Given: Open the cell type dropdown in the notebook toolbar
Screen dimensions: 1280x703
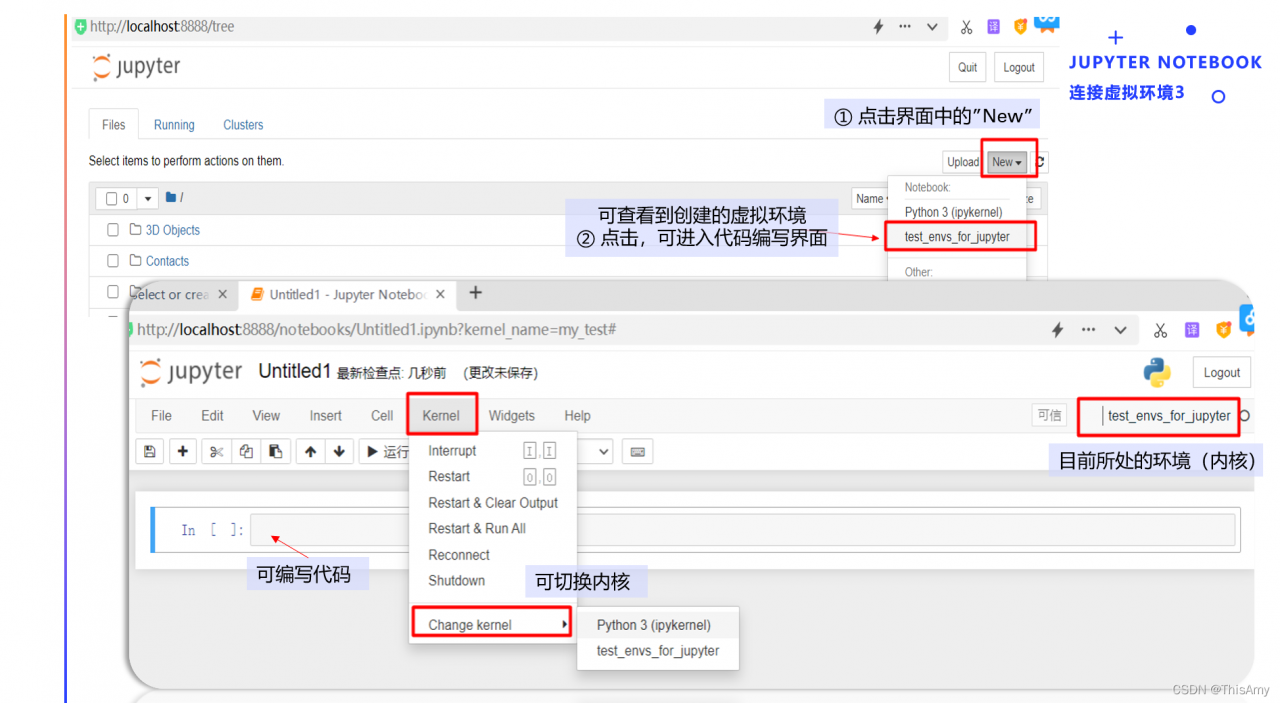Looking at the screenshot, I should 595,452.
